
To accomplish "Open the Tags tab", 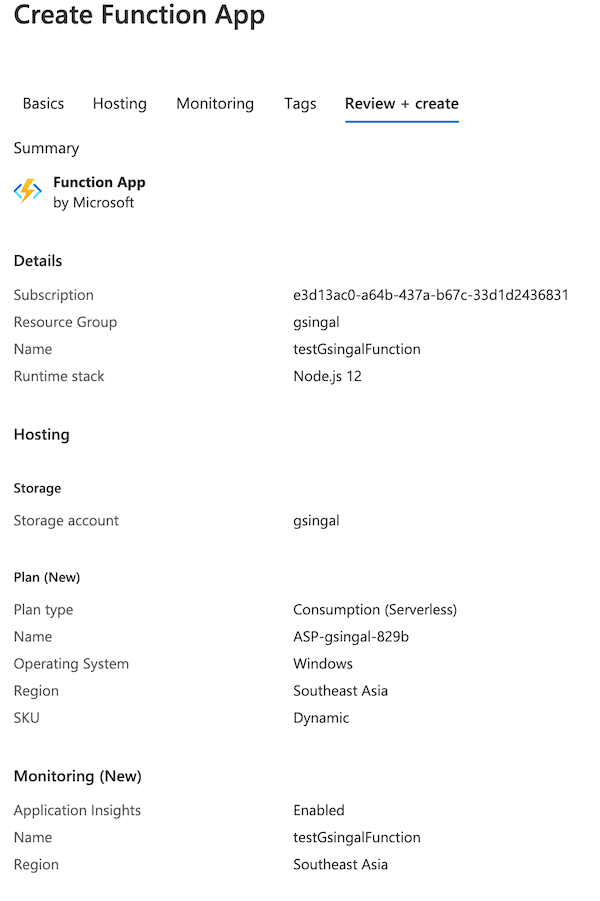I will 300,103.
